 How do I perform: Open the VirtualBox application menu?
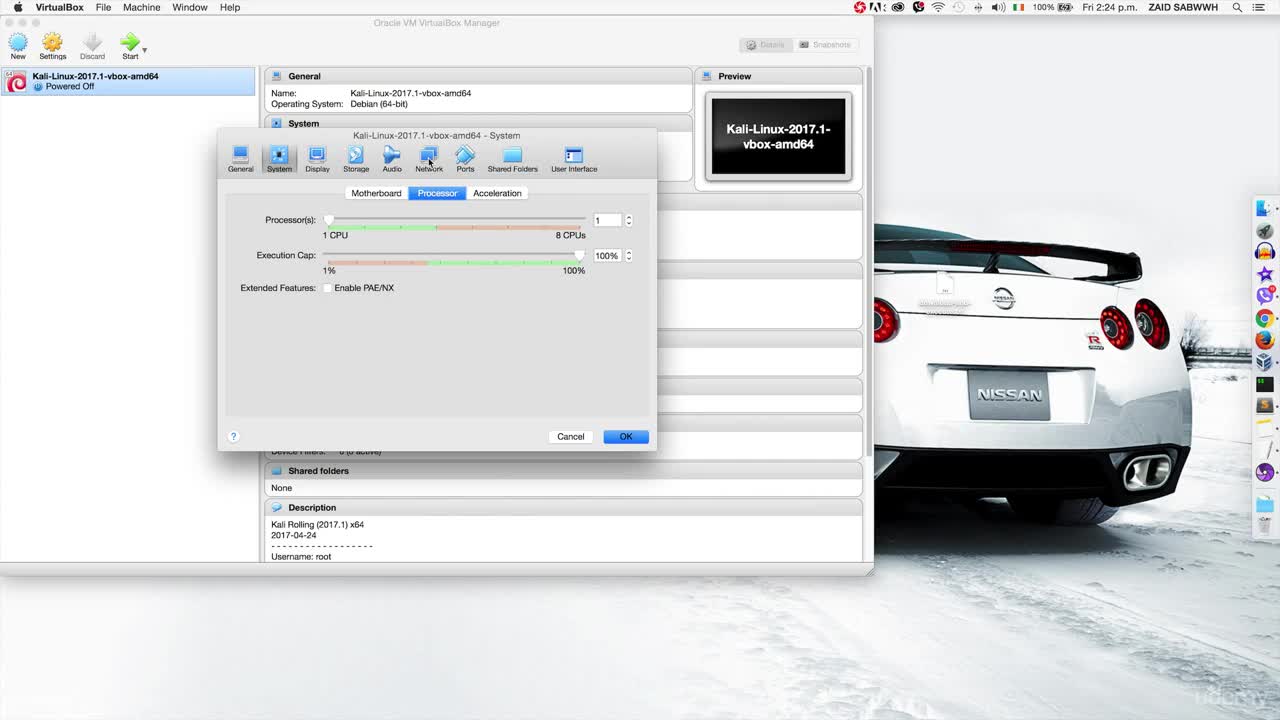click(x=59, y=7)
